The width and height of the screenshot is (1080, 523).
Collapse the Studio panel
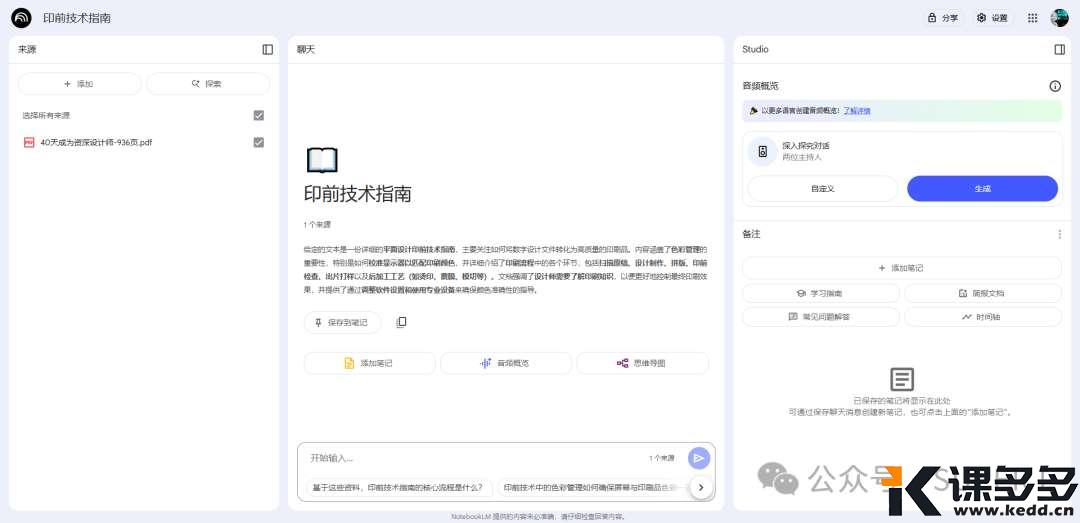(1059, 49)
